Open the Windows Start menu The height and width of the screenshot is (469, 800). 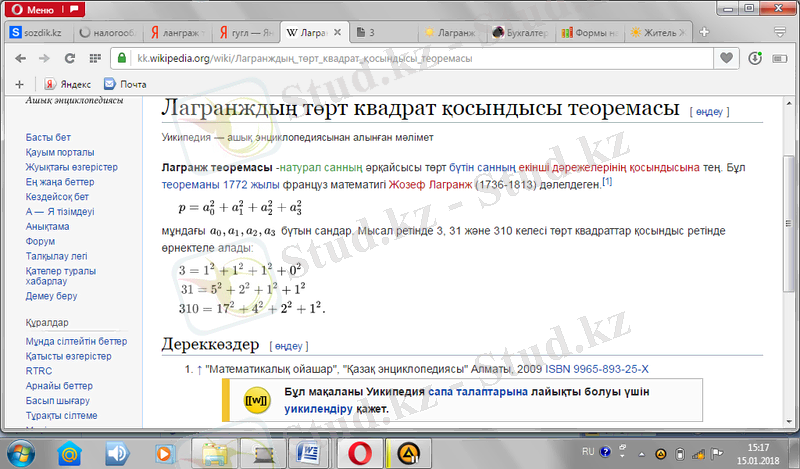click(x=22, y=453)
